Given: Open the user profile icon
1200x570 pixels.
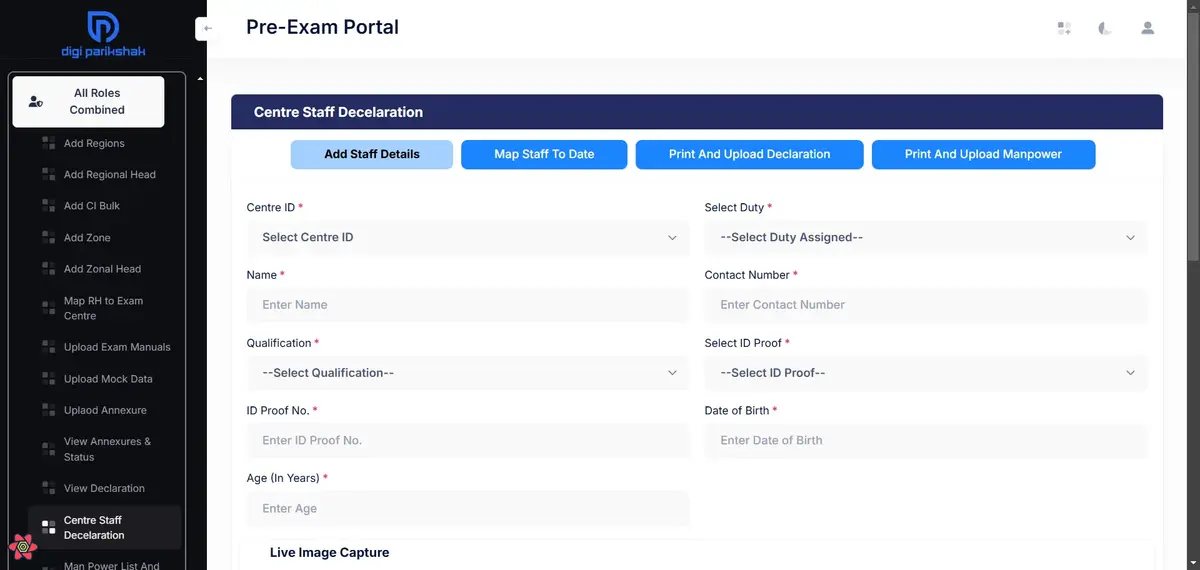Looking at the screenshot, I should coord(1148,29).
